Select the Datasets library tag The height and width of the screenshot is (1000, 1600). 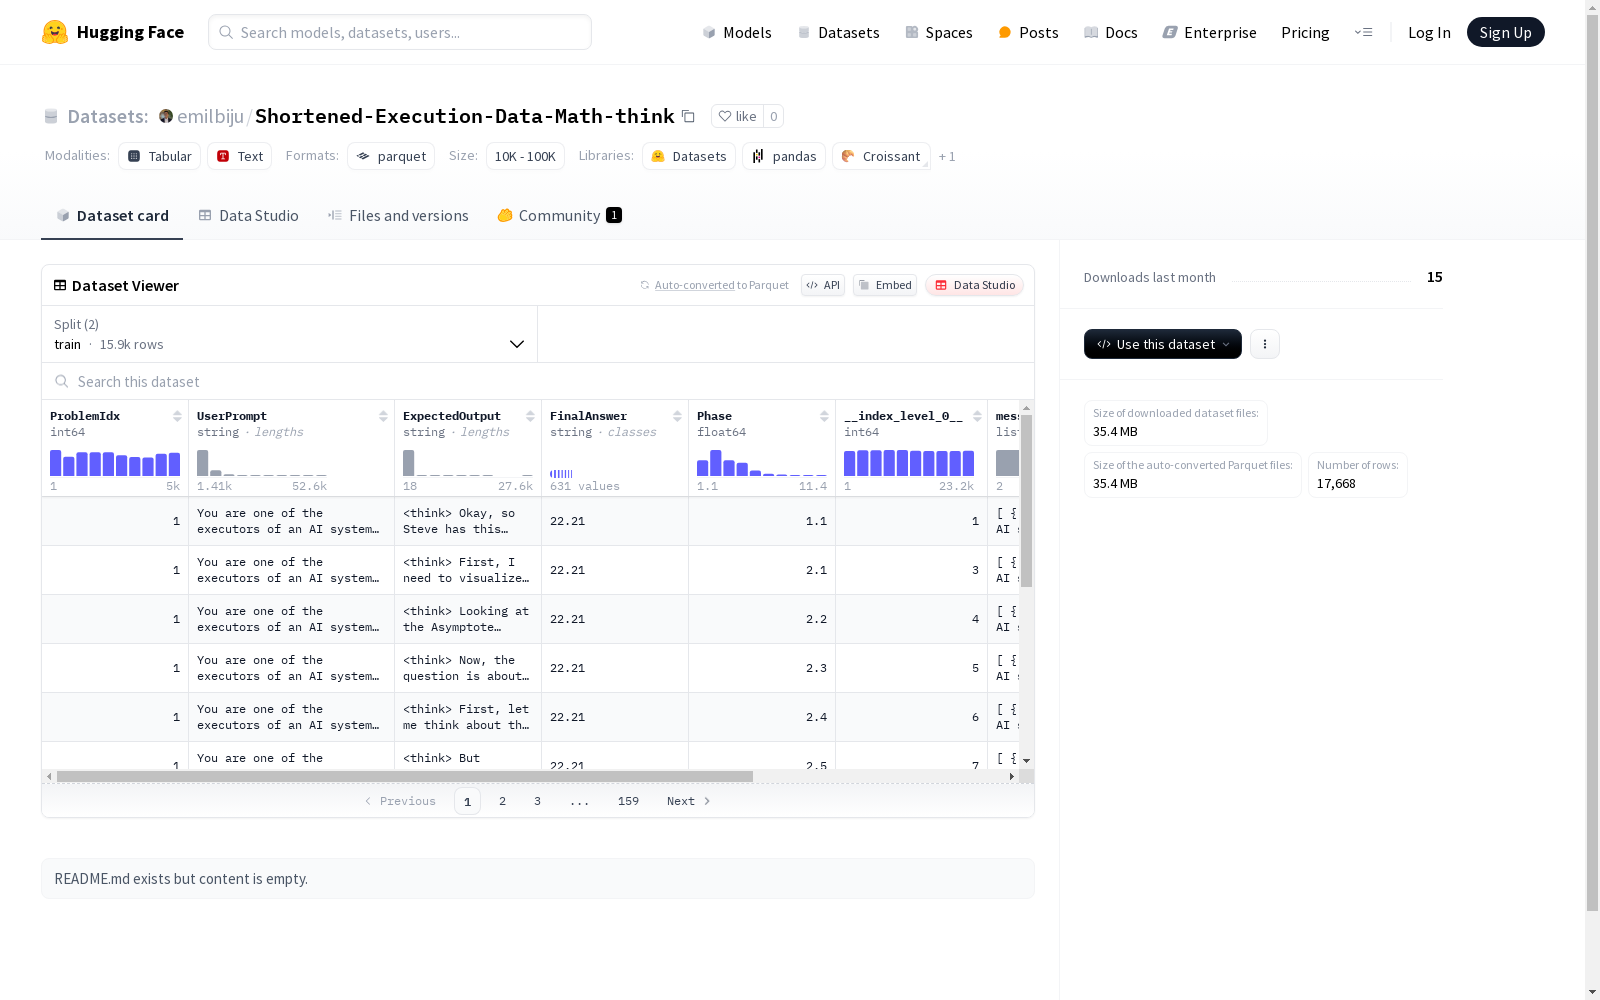pos(689,156)
